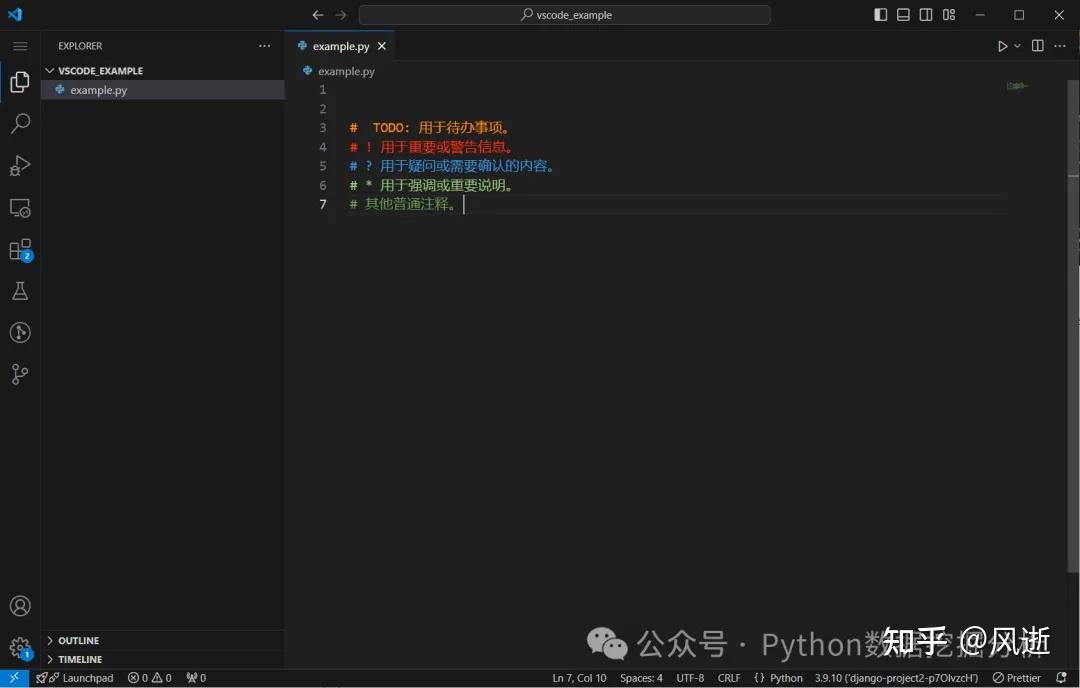Select the example.py editor tab
This screenshot has width=1080, height=688.
coord(340,46)
